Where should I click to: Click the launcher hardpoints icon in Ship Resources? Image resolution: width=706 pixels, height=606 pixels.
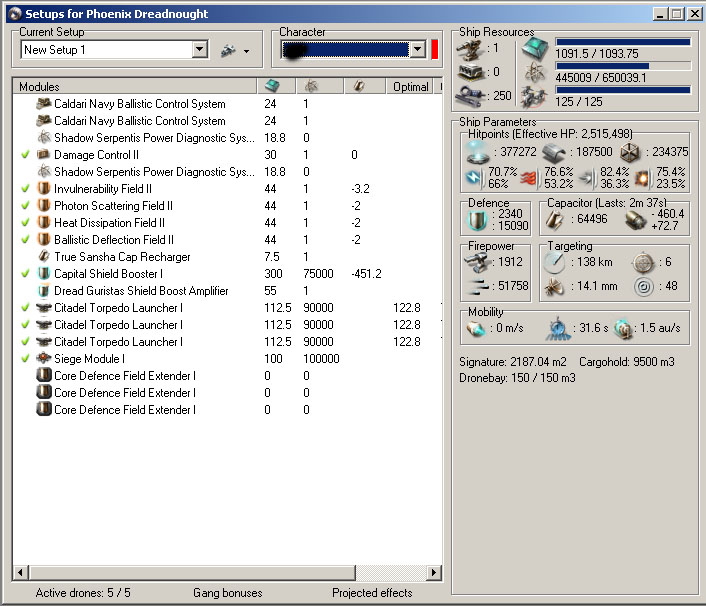(x=471, y=72)
